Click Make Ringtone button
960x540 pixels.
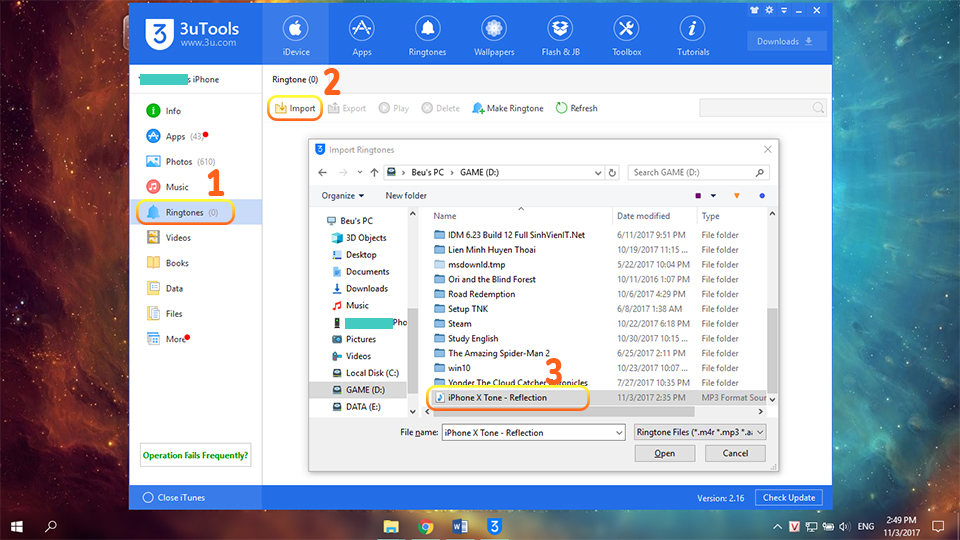click(x=508, y=108)
